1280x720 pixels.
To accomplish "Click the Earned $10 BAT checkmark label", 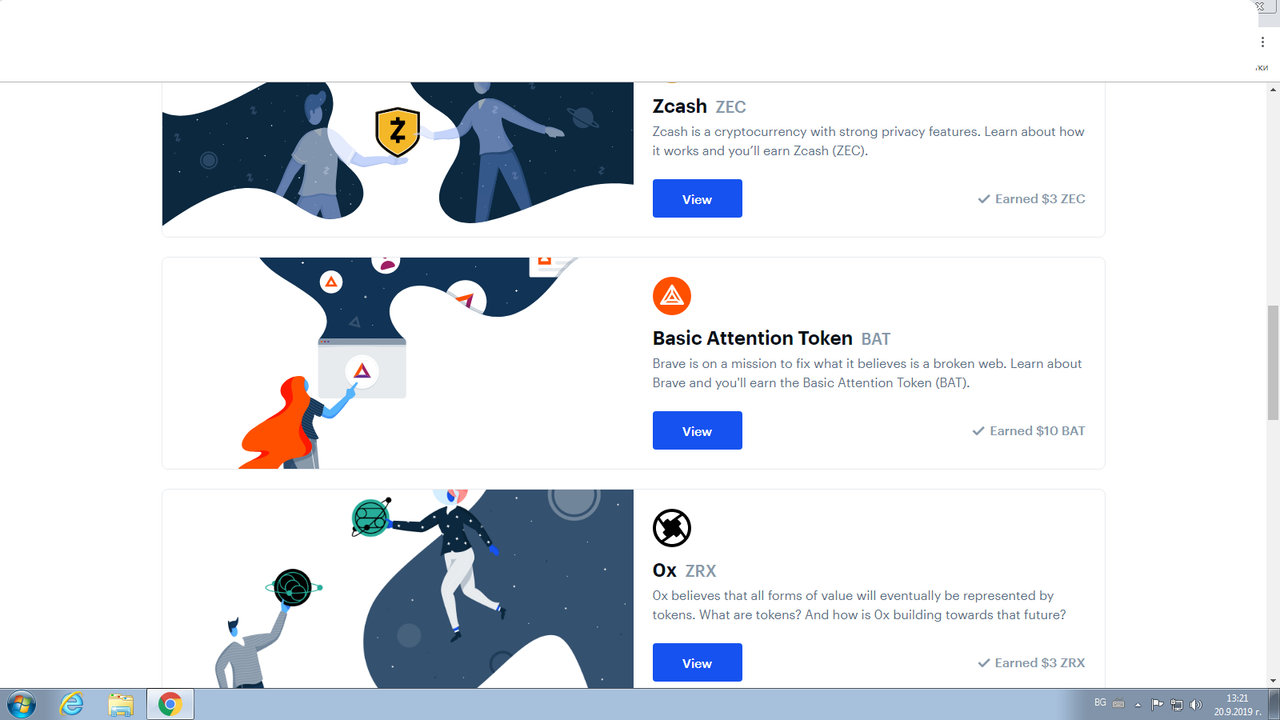I will (x=1029, y=431).
